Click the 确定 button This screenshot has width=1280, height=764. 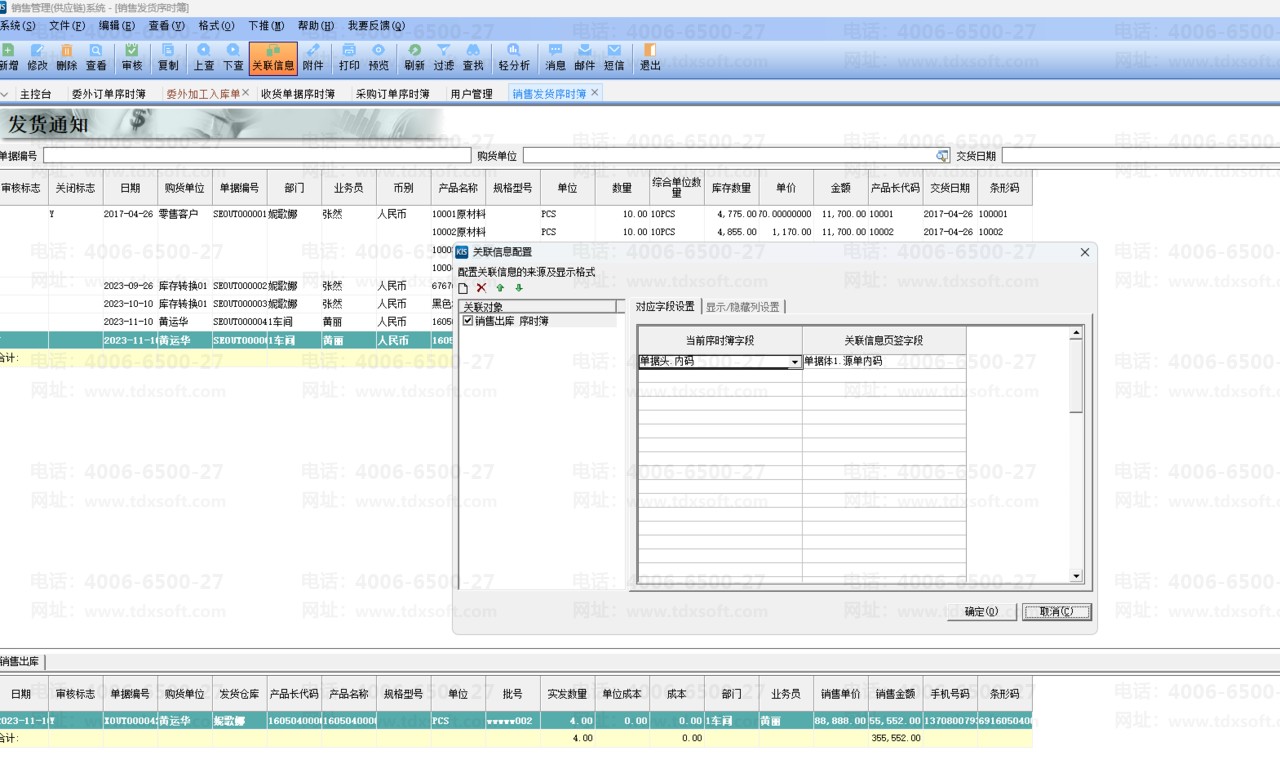[x=981, y=612]
